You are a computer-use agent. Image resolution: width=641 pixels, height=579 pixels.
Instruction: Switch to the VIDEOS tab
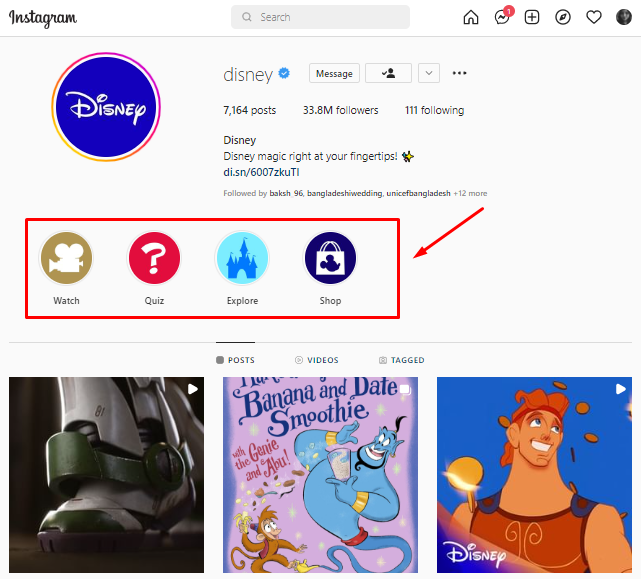[317, 360]
